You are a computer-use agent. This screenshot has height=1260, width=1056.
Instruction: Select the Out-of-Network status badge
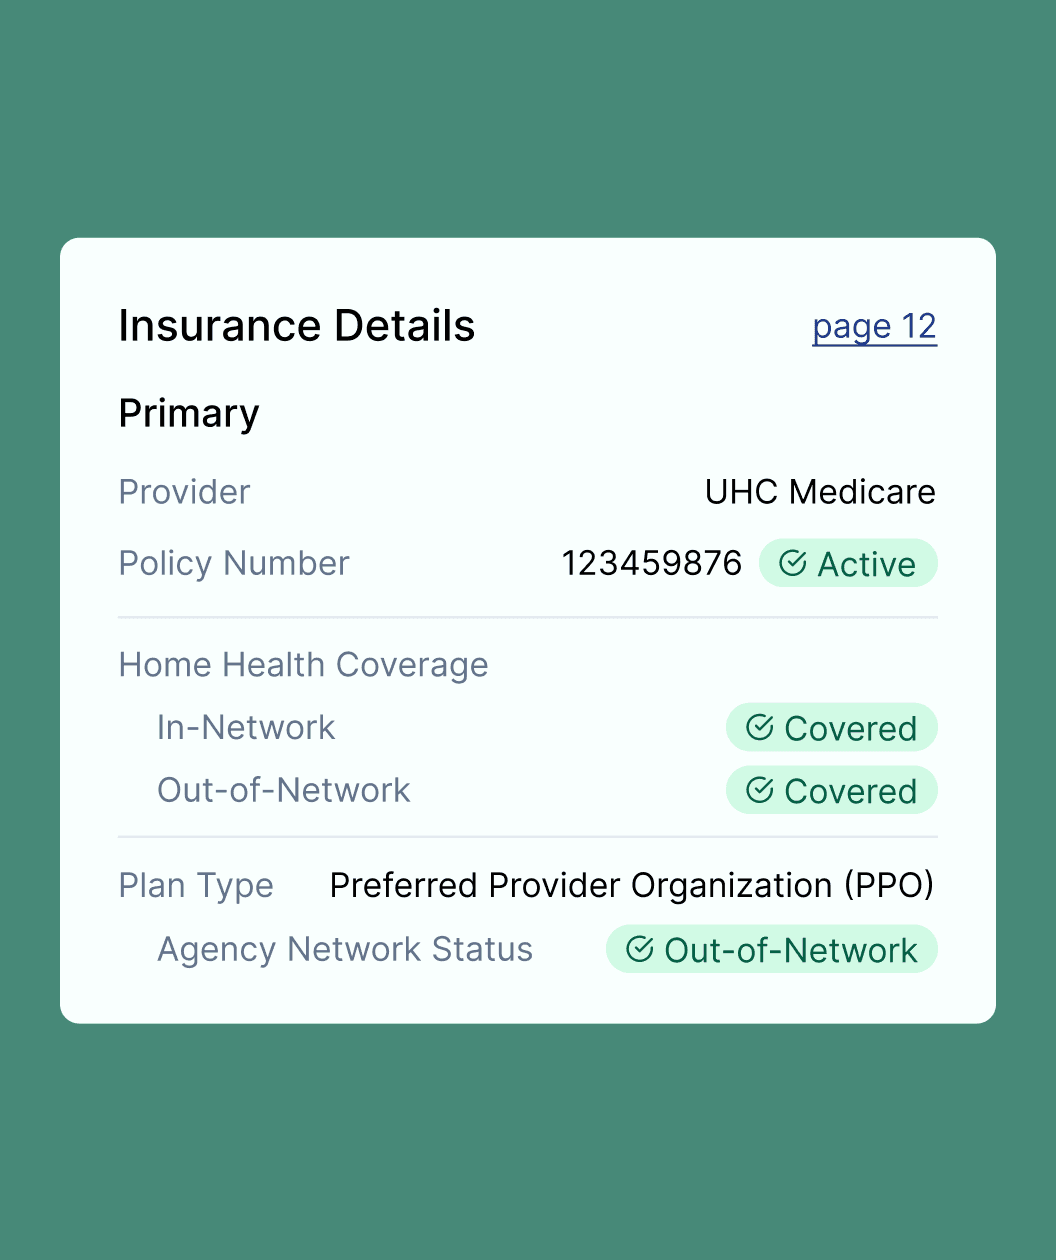click(771, 949)
